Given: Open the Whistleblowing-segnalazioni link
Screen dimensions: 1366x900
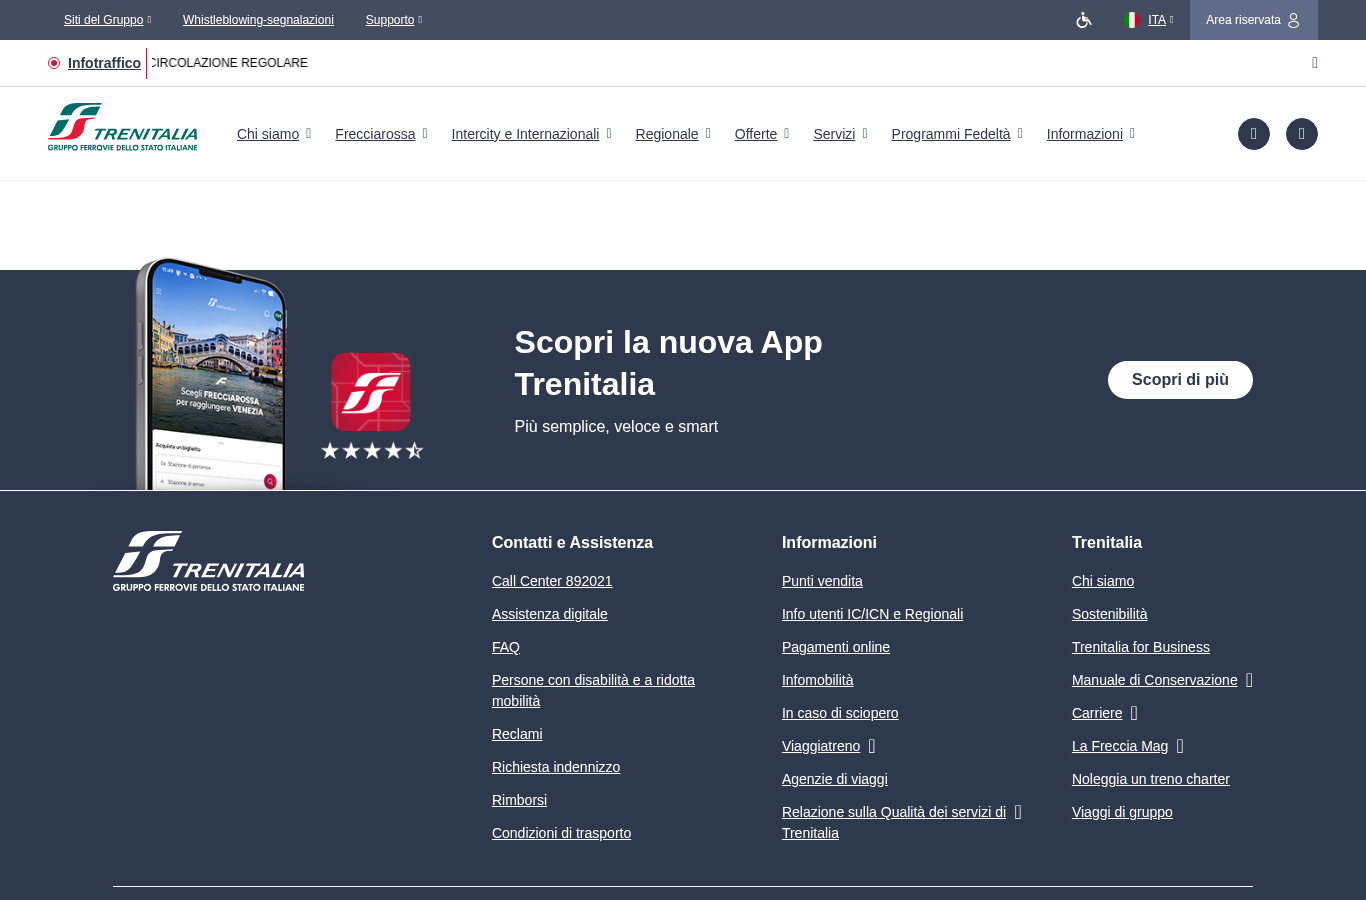Looking at the screenshot, I should tap(258, 20).
